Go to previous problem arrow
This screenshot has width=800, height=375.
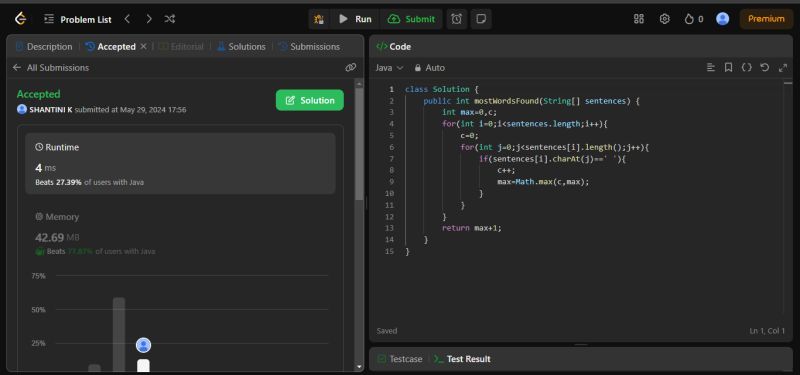(x=128, y=19)
